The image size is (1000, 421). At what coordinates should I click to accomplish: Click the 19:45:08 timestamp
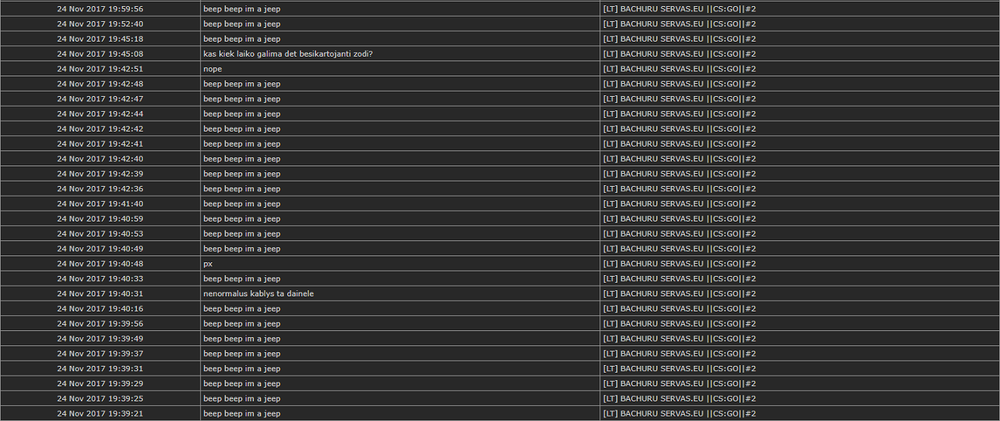click(x=100, y=54)
